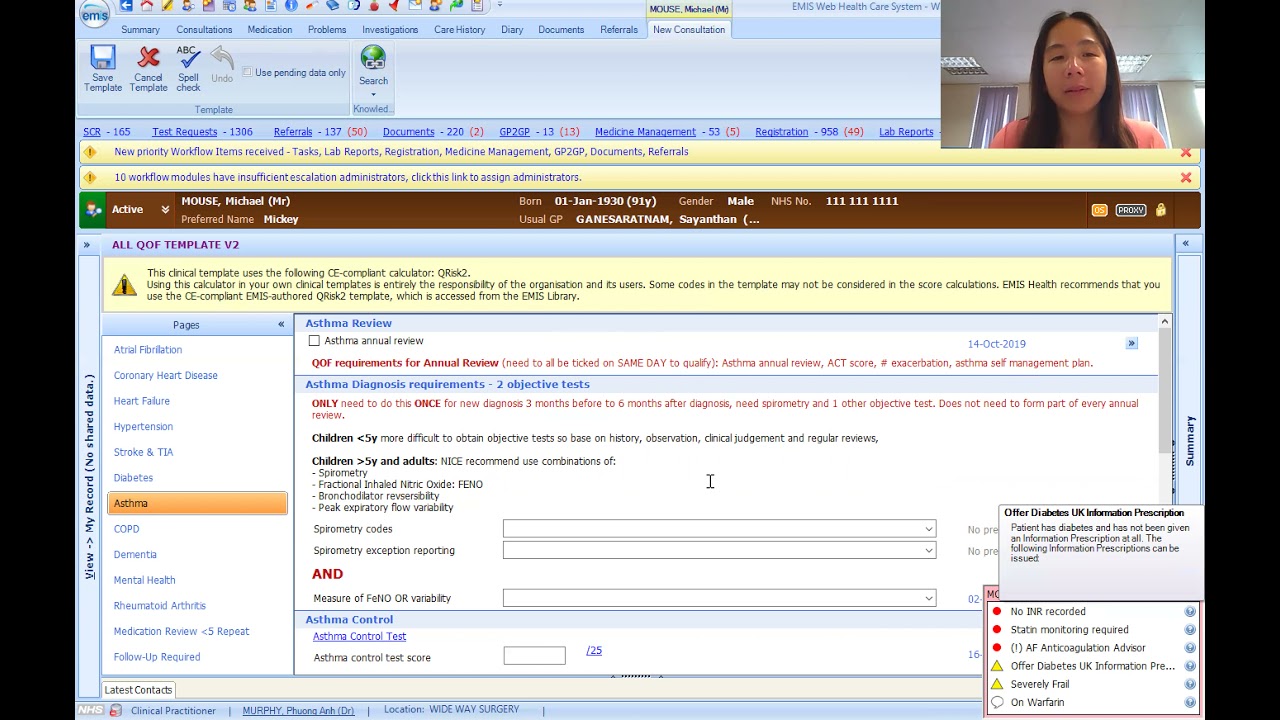Open Test Requests workflow link
Image resolution: width=1280 pixels, height=720 pixels.
click(x=185, y=132)
